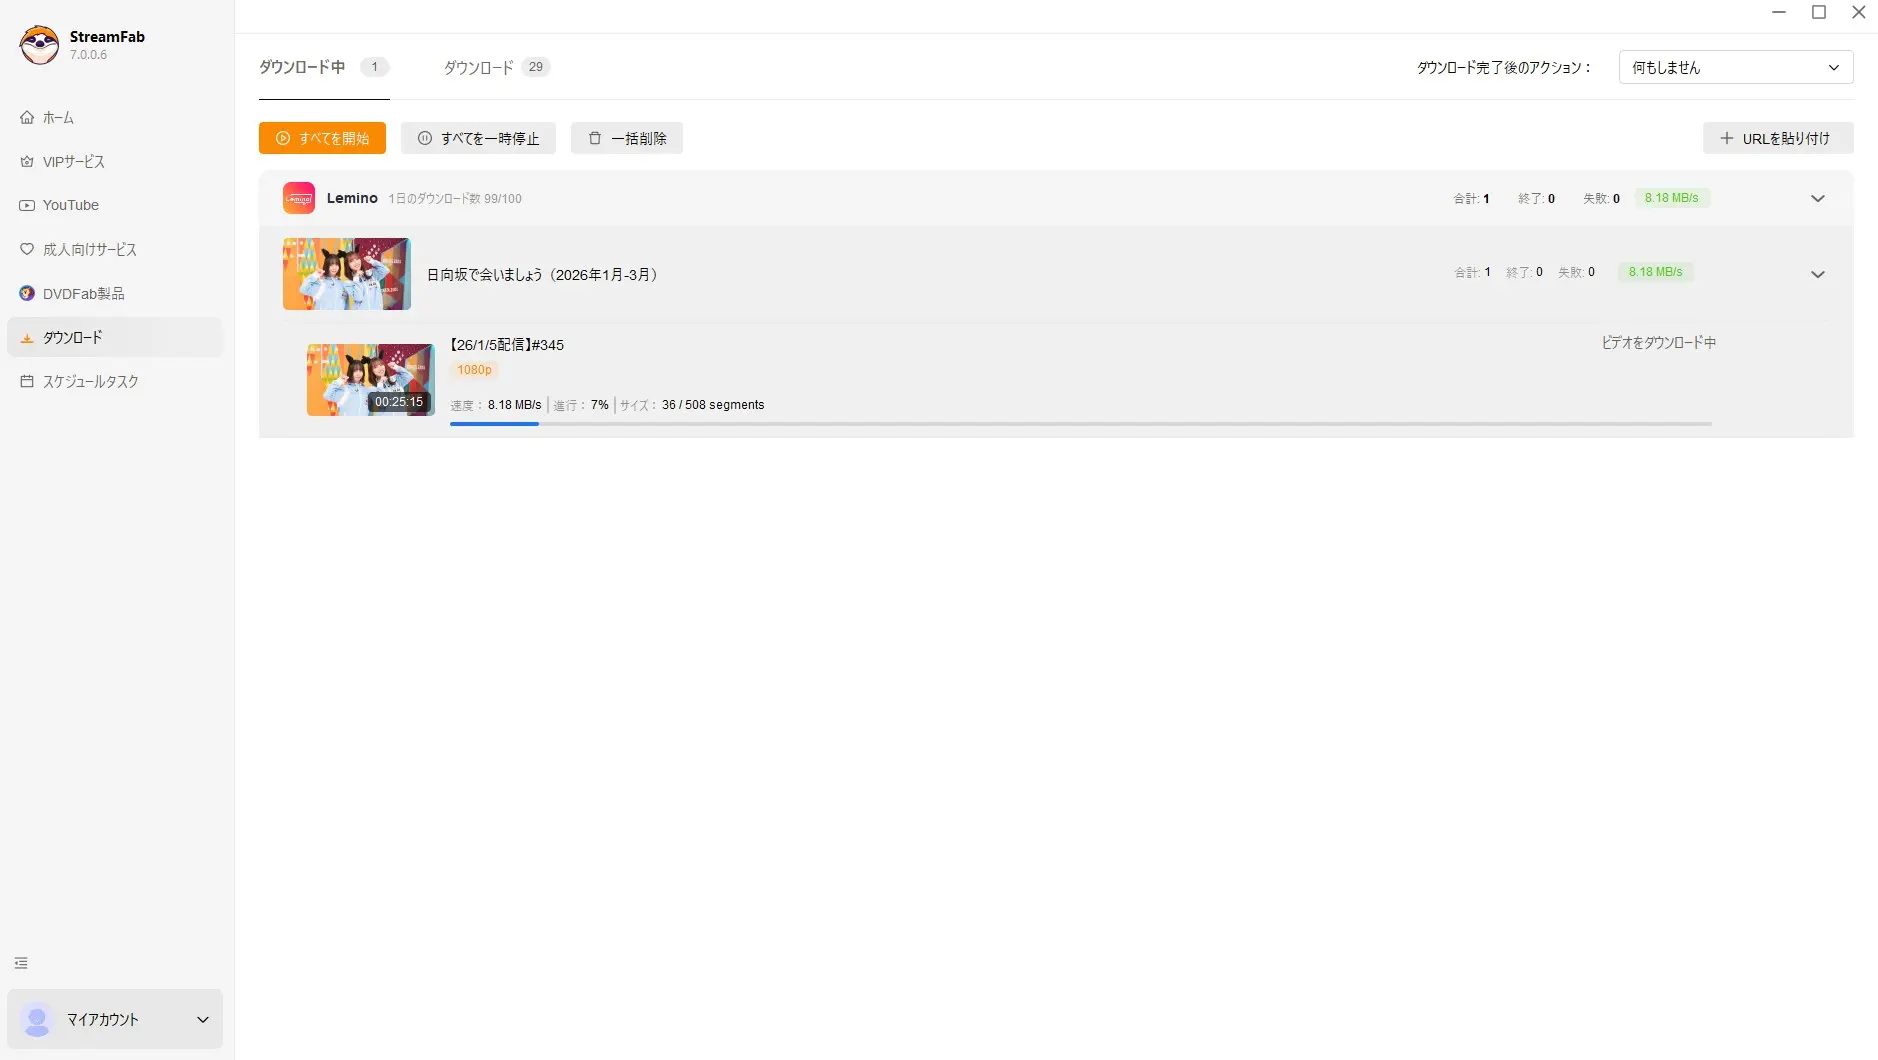
Task: Collapse the sidebar with menu icon
Action: point(21,963)
